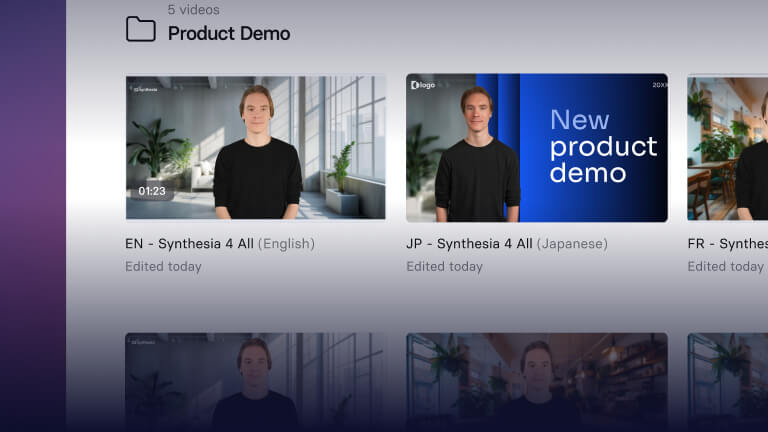Open the EN - Synthesia 4 All thumbnail
The image size is (768, 432).
(x=255, y=146)
